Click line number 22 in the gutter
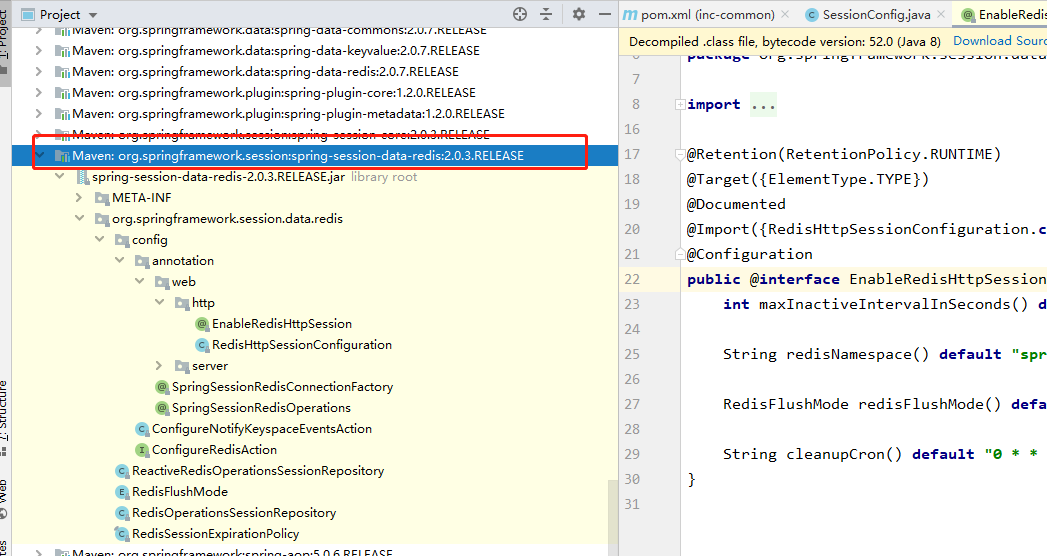Screen dimensions: 1047x556 [632, 279]
